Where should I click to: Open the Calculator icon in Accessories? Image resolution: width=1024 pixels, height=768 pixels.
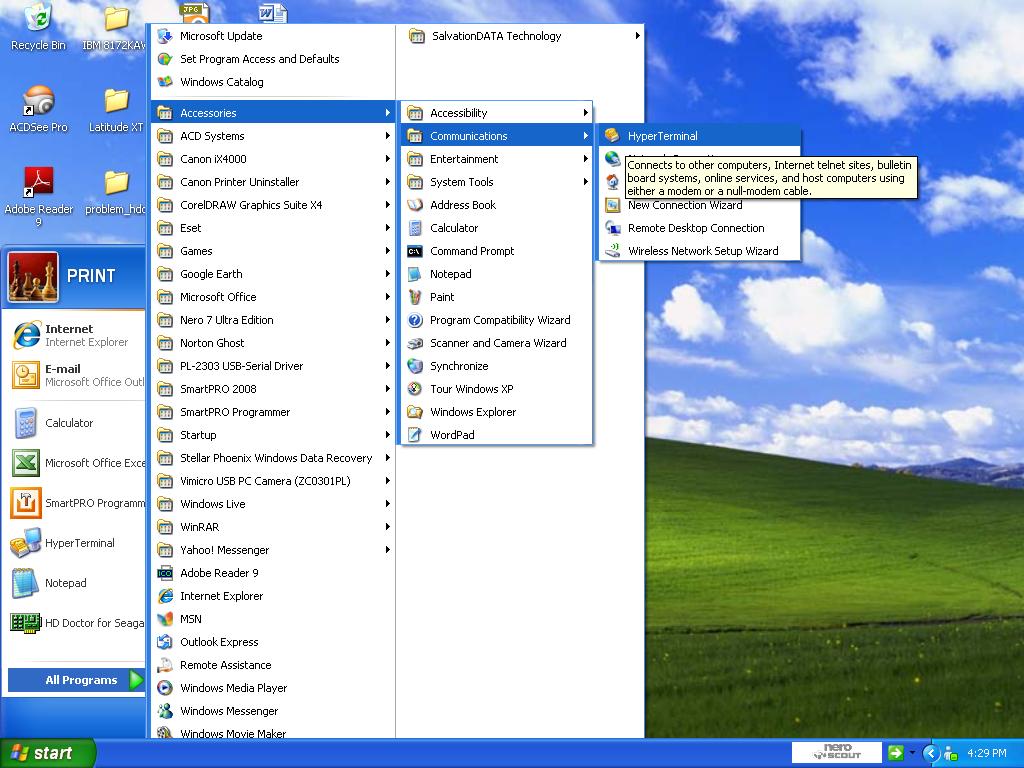coord(415,228)
